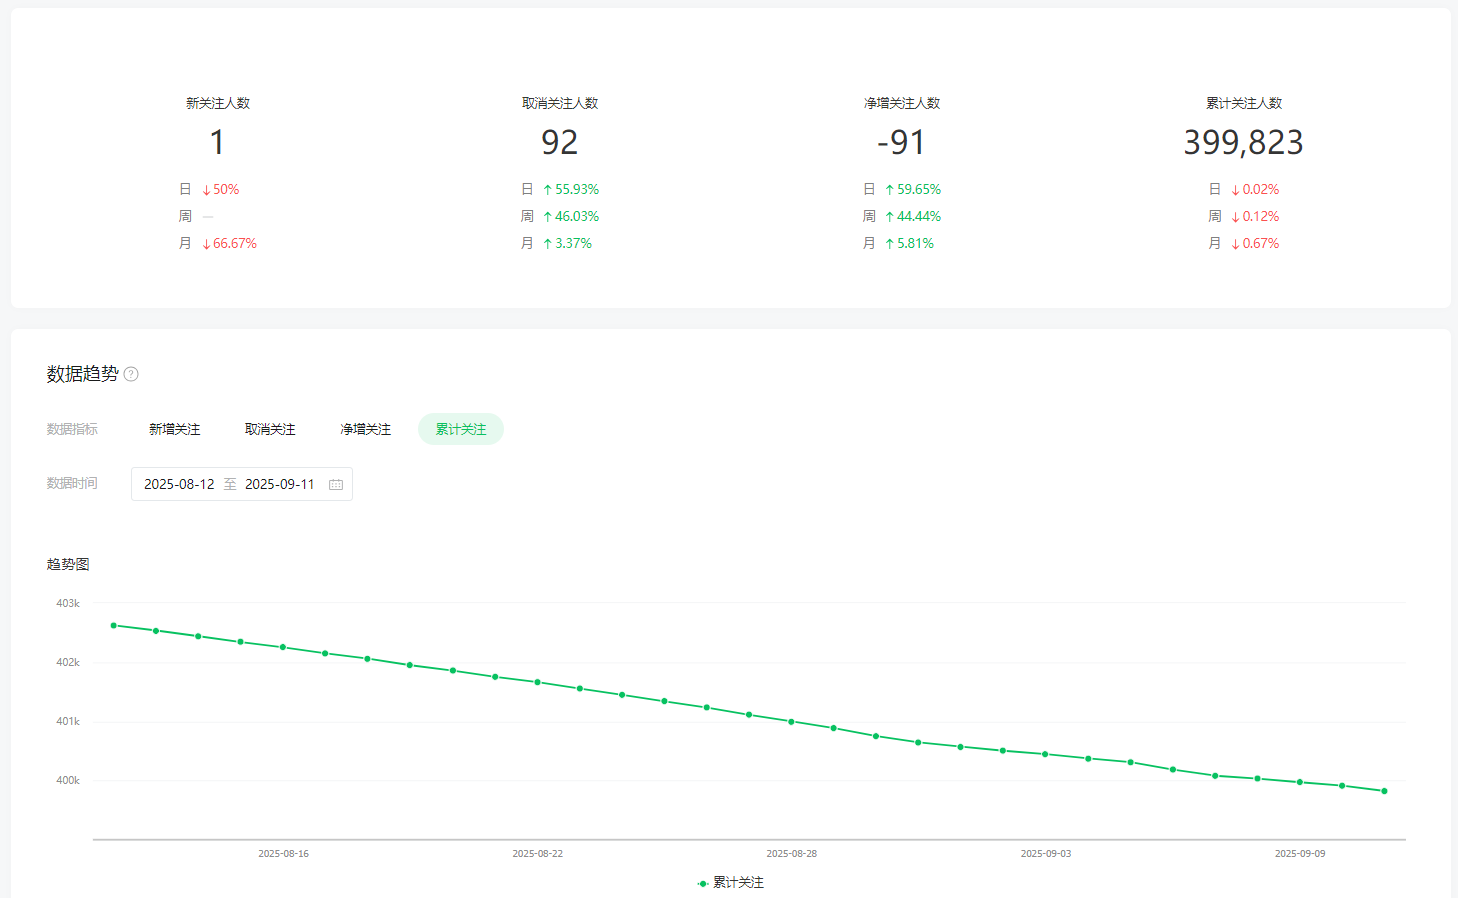Click the monthly change 0.67% value

(1255, 243)
